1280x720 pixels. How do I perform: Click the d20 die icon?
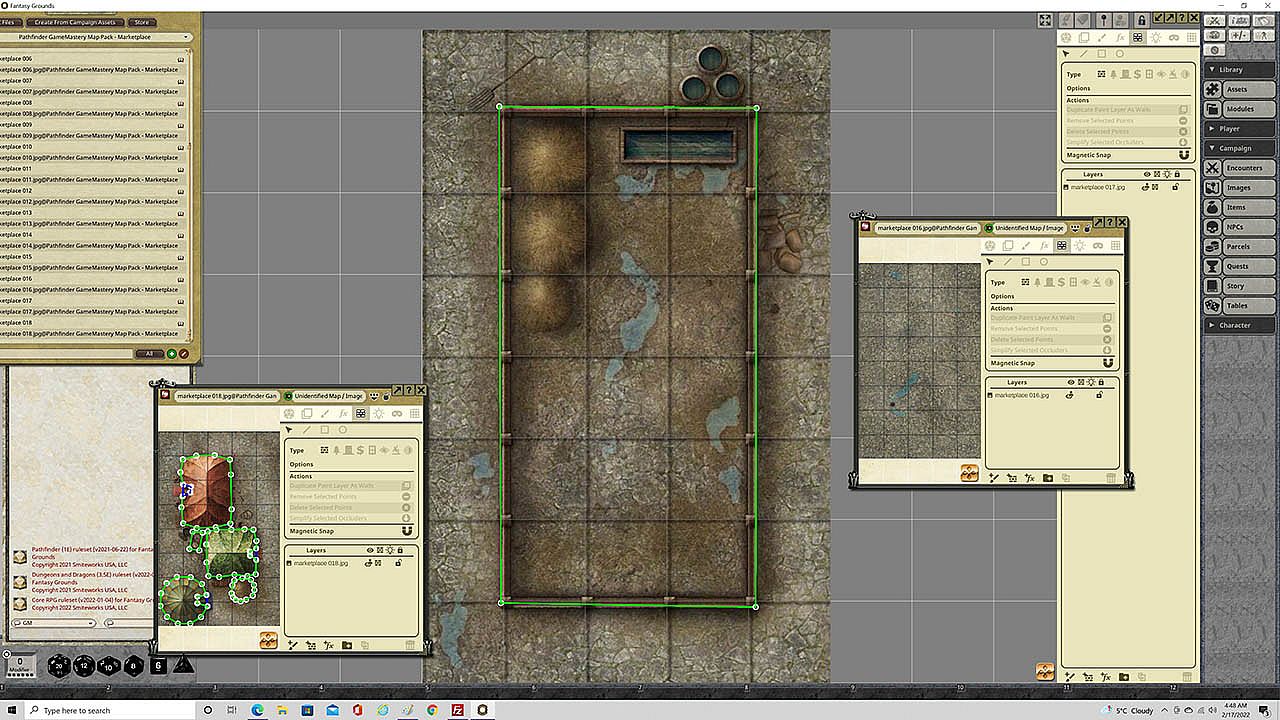pyautogui.click(x=57, y=665)
